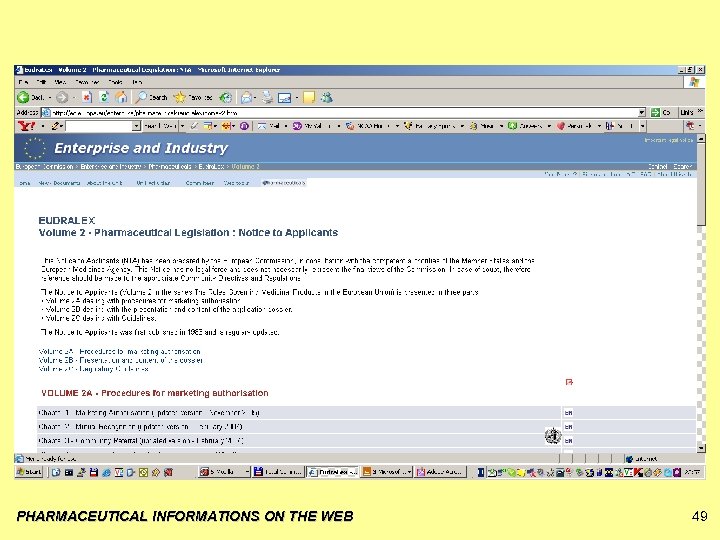The width and height of the screenshot is (720, 540).
Task: Open the yellow Discuss note icon
Action: [309, 97]
